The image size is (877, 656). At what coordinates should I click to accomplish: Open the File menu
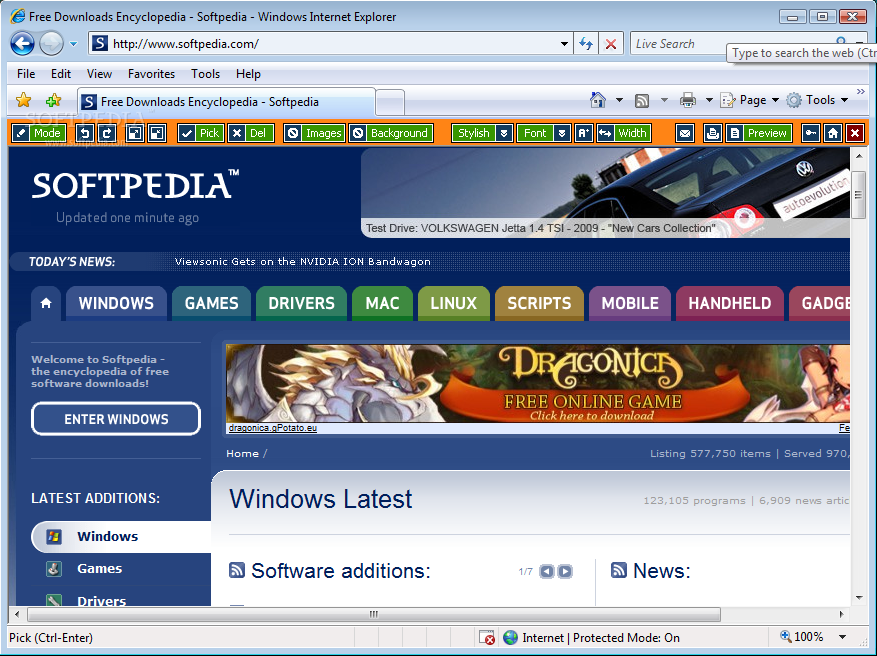(x=26, y=74)
